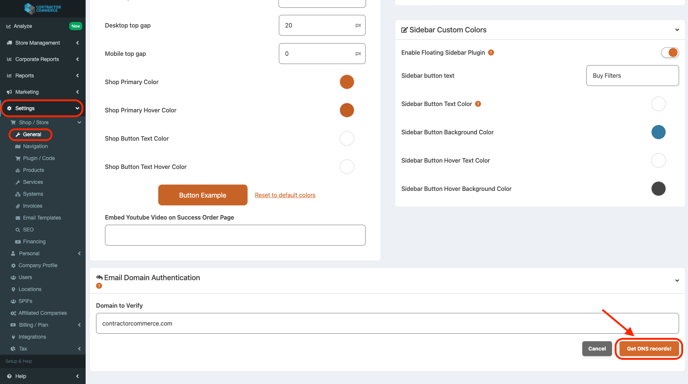Click the SEO magnifier icon
Screen dimensions: 688x384
18,230
